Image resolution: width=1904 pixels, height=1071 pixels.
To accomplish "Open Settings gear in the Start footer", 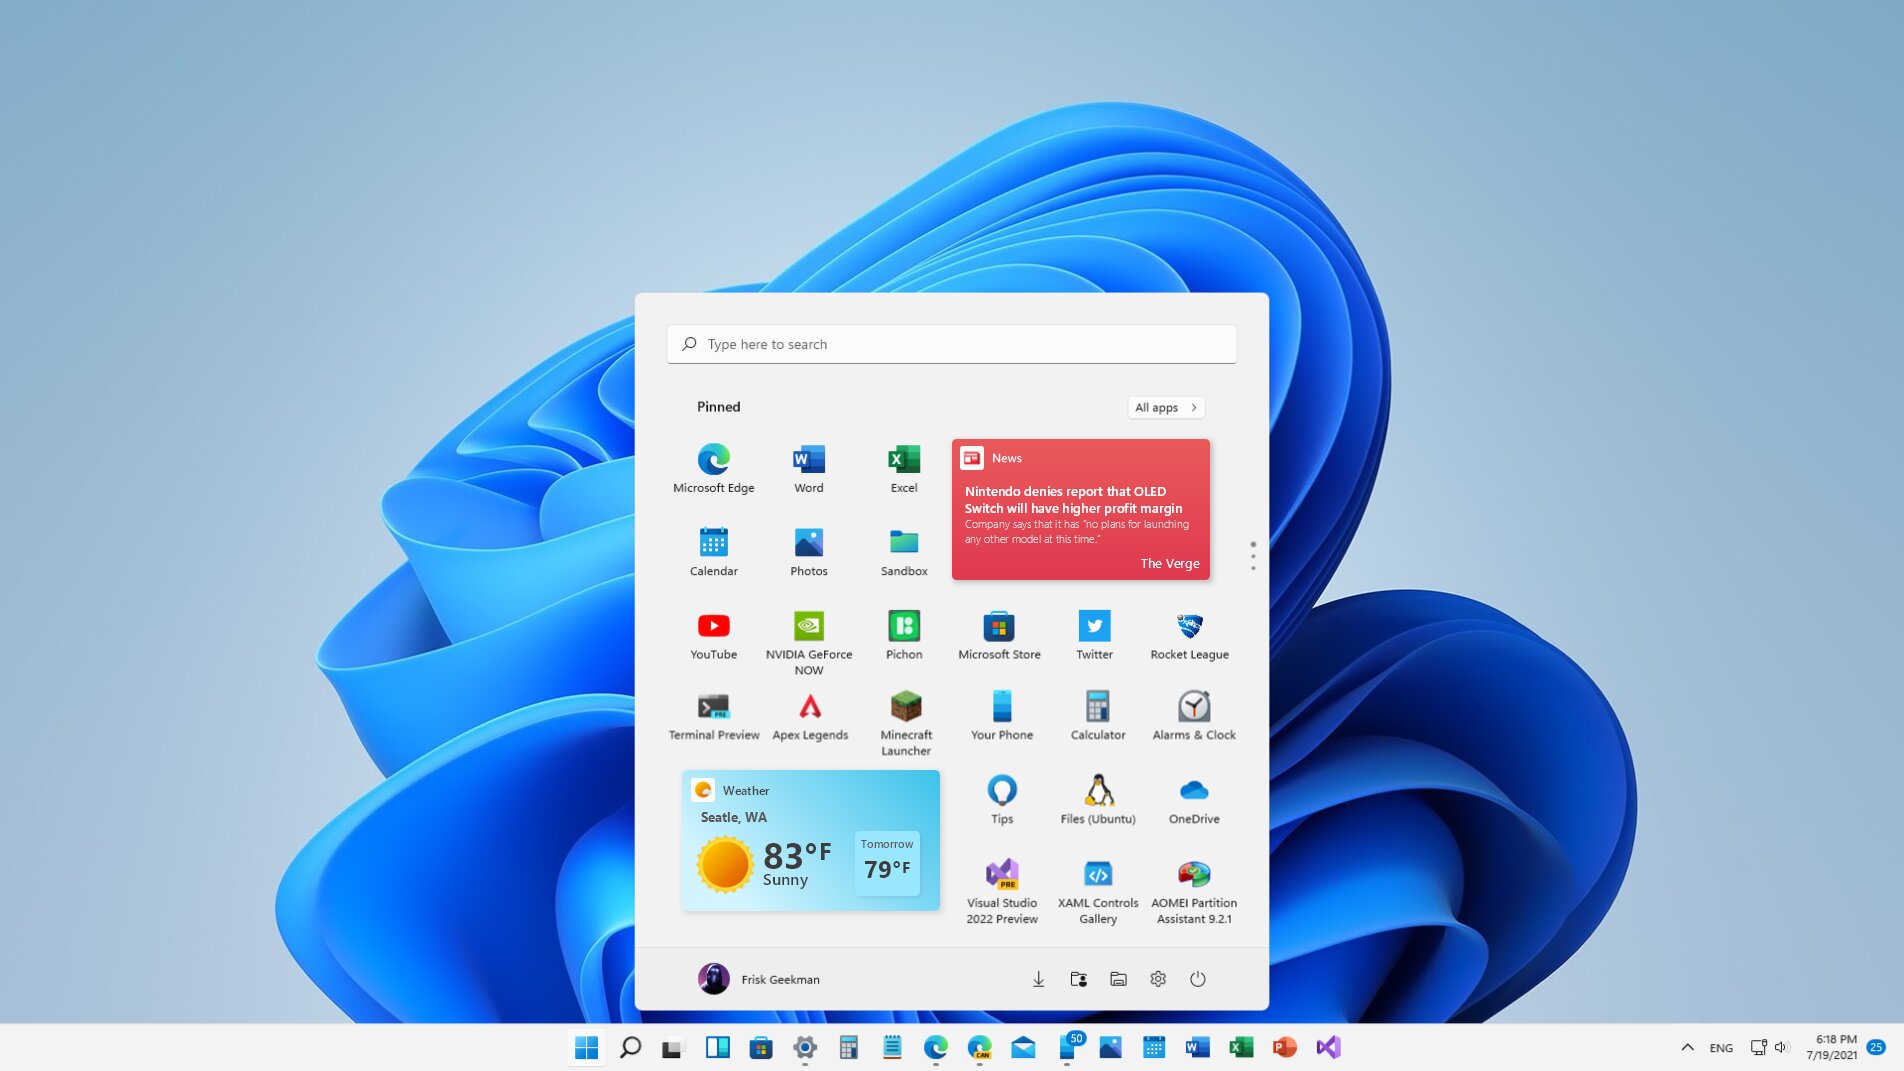I will click(1158, 979).
